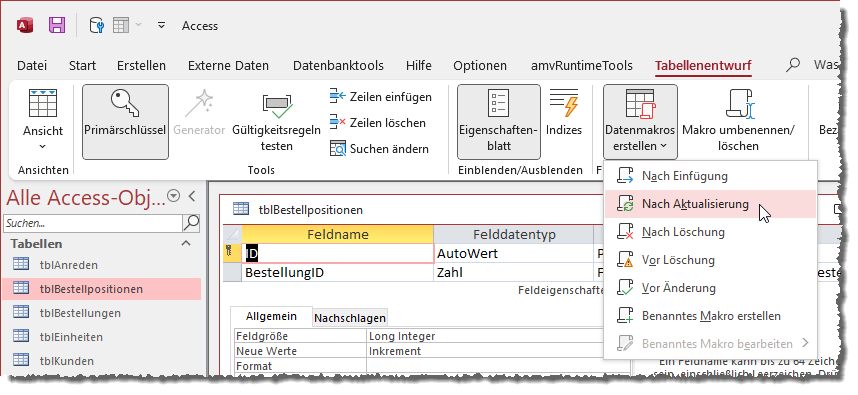Open the navigation pane circular dropdown

pyautogui.click(x=173, y=196)
